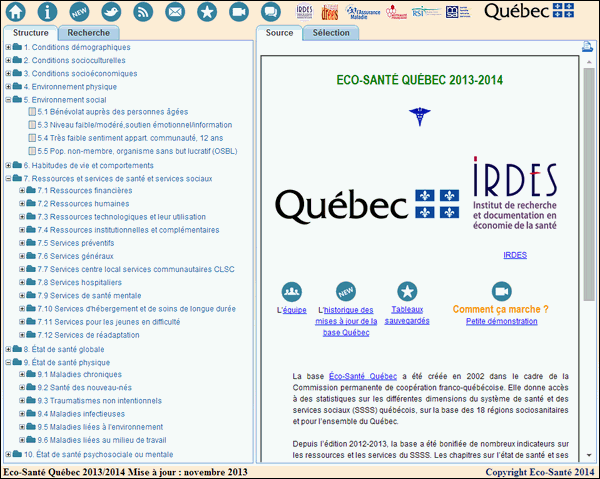Open the Information icon
The height and width of the screenshot is (479, 600).
pos(47,11)
